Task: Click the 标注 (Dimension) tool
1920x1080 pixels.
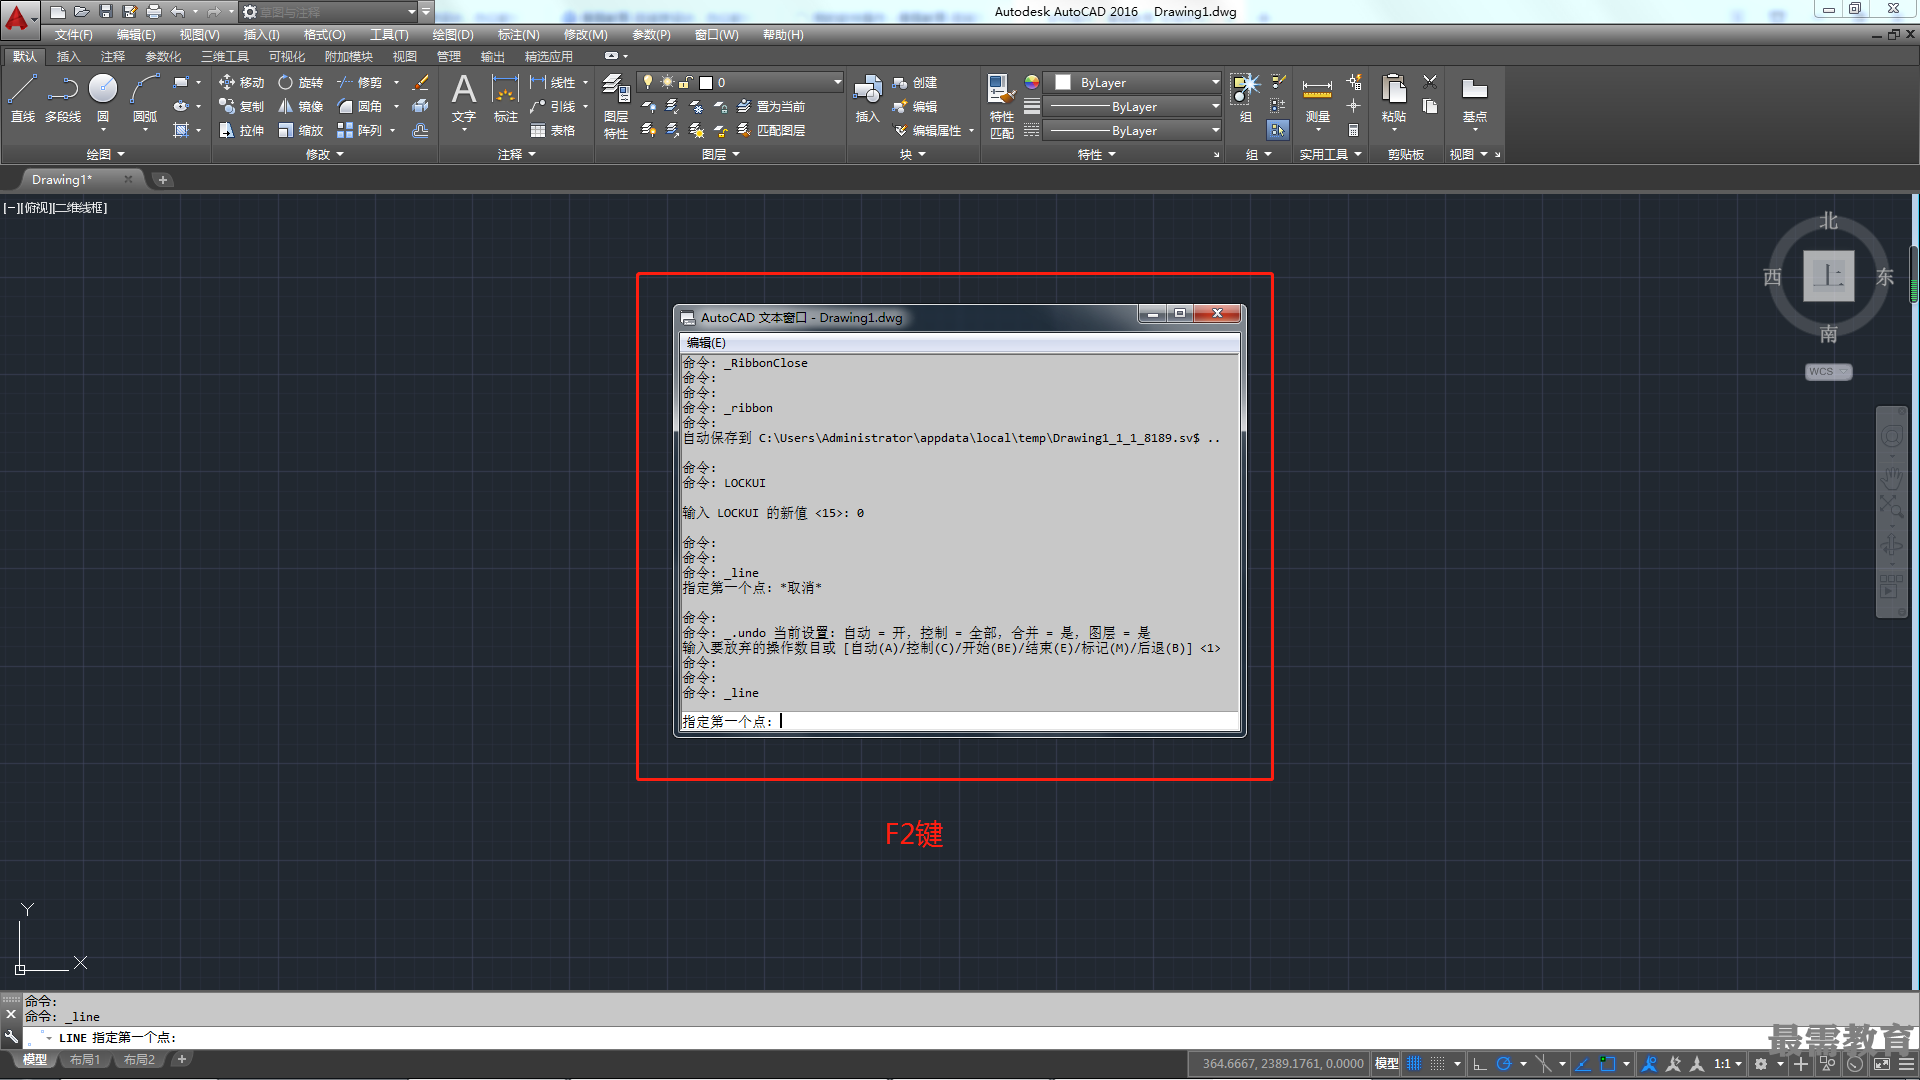Action: 506,98
